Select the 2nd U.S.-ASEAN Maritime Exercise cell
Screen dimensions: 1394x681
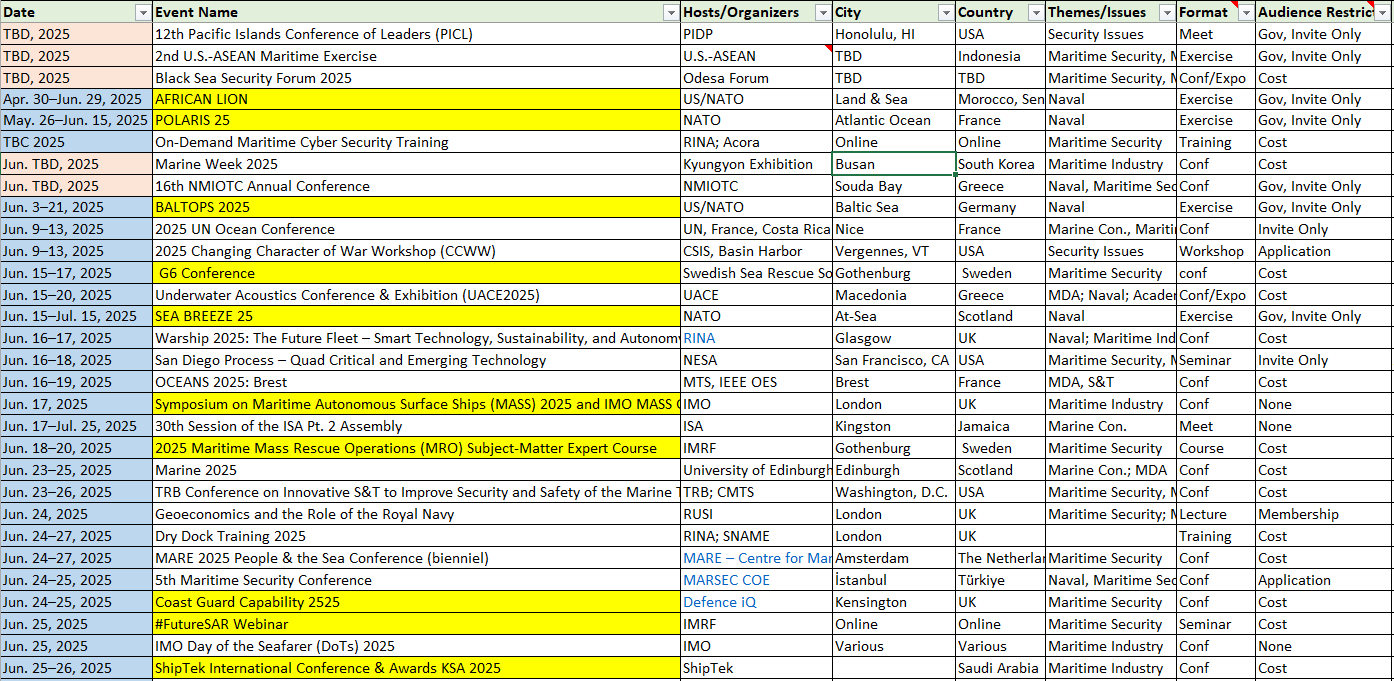(x=416, y=56)
